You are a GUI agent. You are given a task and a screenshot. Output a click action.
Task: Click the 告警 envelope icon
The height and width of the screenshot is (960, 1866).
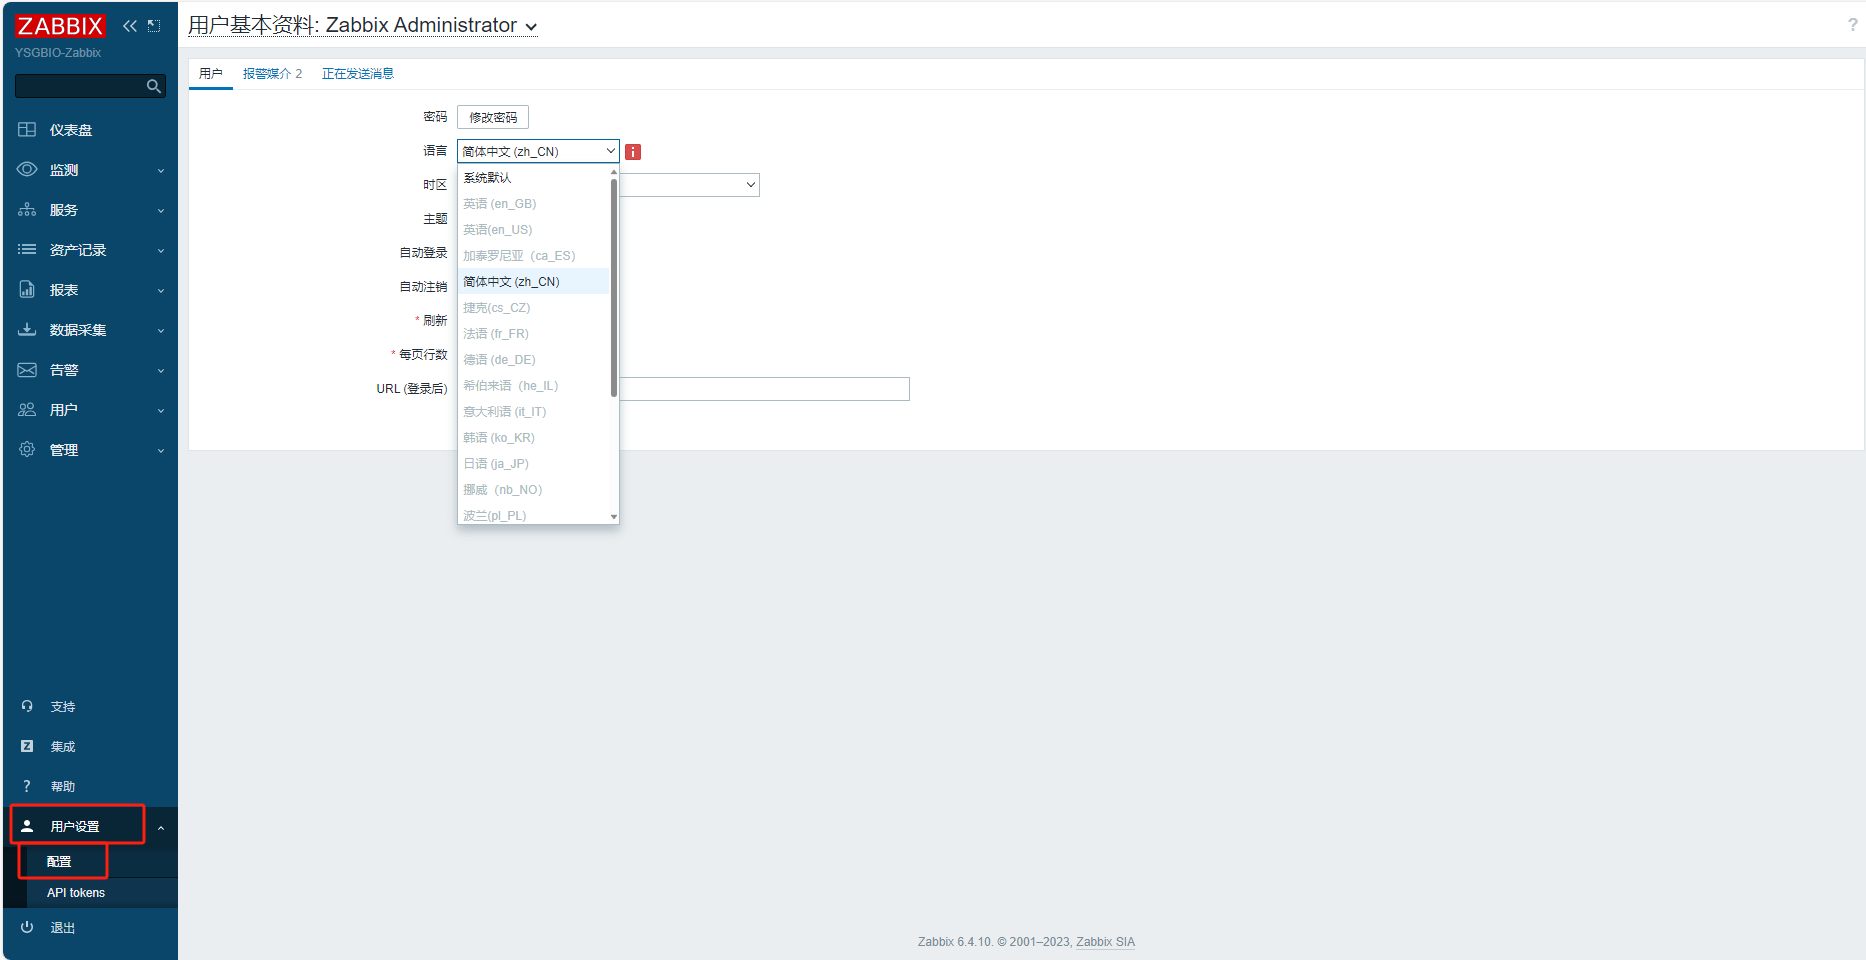pos(27,370)
